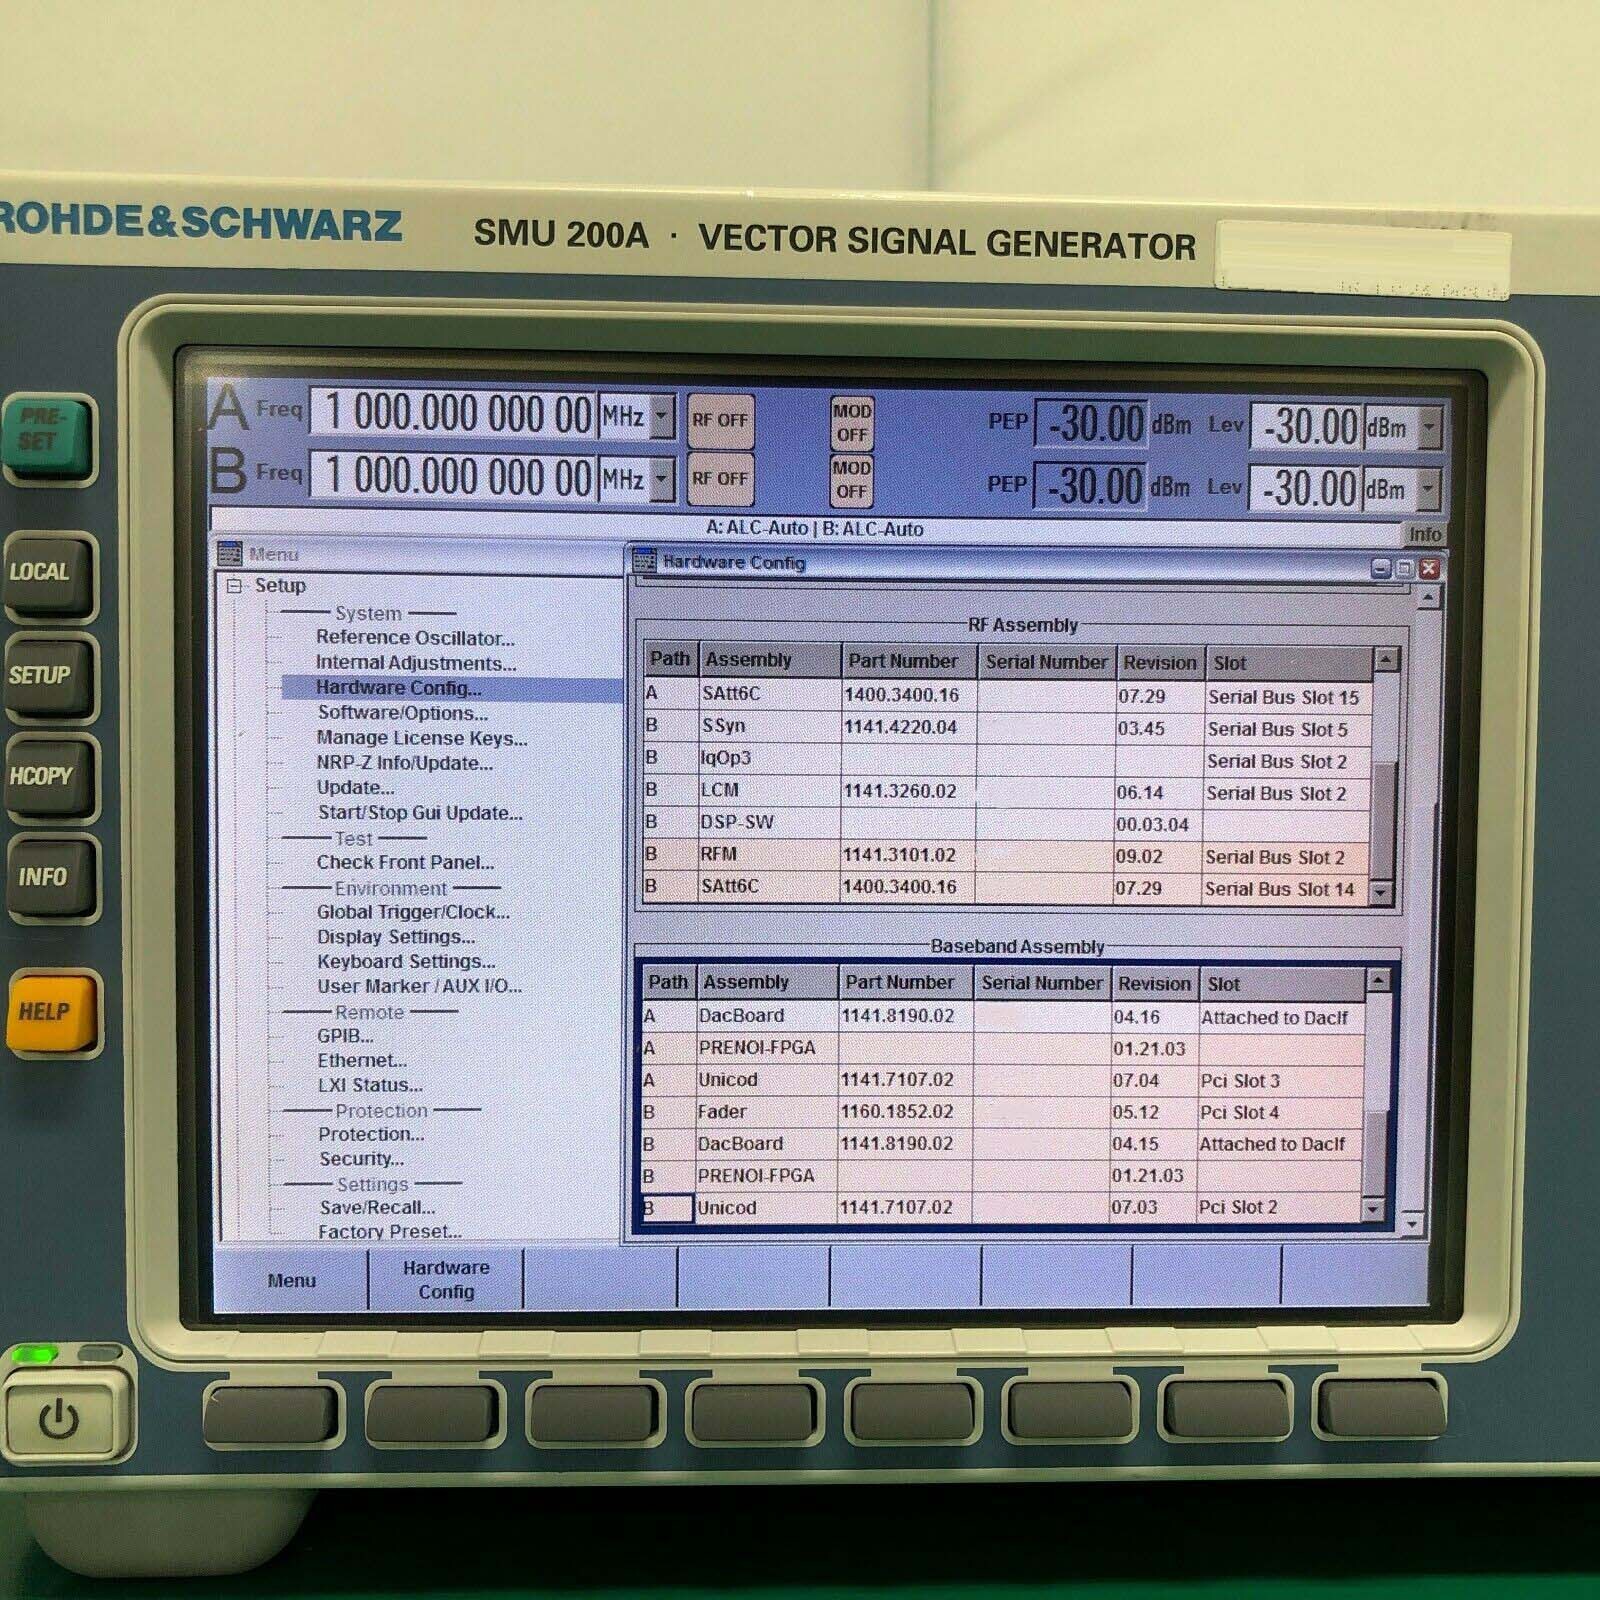
Task: Click RF Assembly Revision column header
Action: coord(1160,662)
